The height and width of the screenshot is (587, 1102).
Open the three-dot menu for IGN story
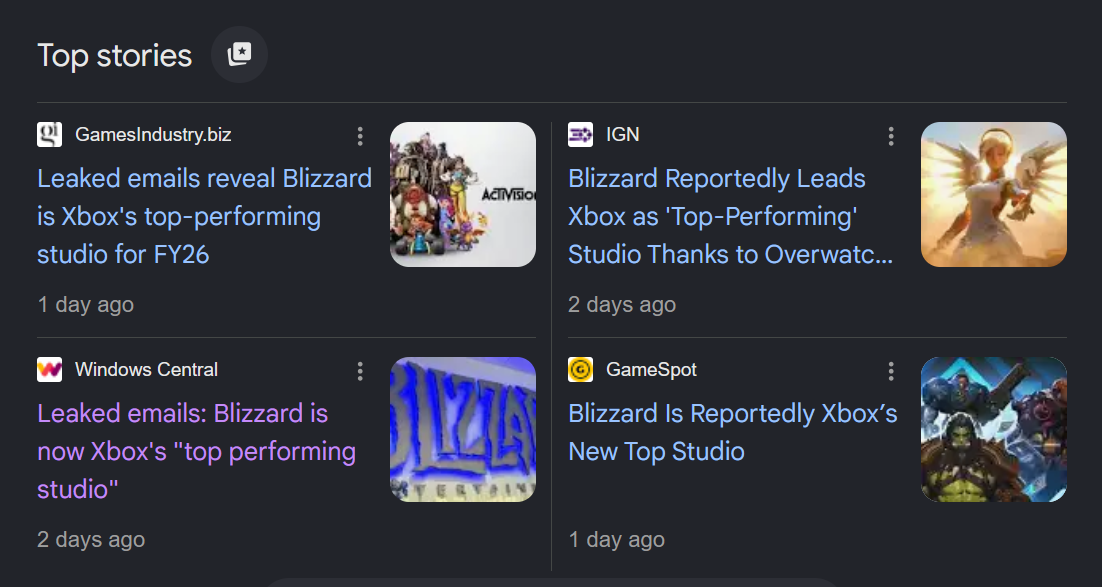(x=890, y=136)
